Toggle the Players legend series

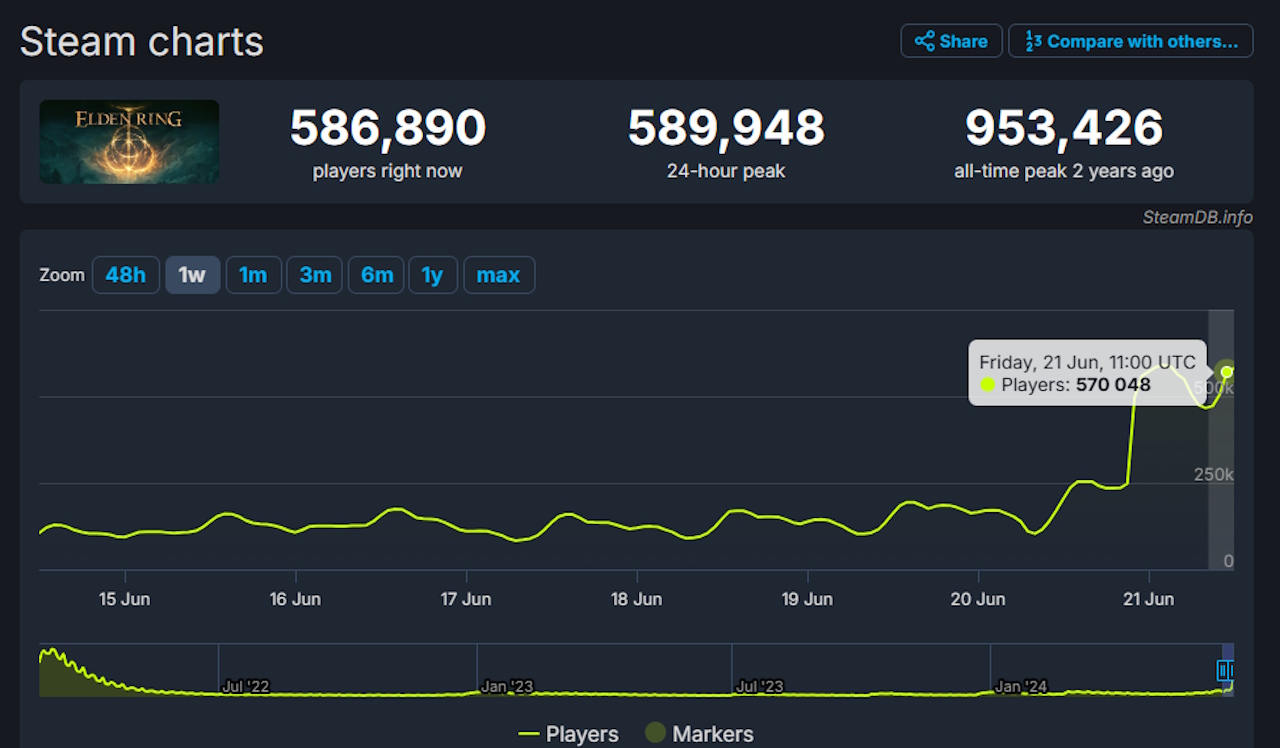(x=568, y=734)
